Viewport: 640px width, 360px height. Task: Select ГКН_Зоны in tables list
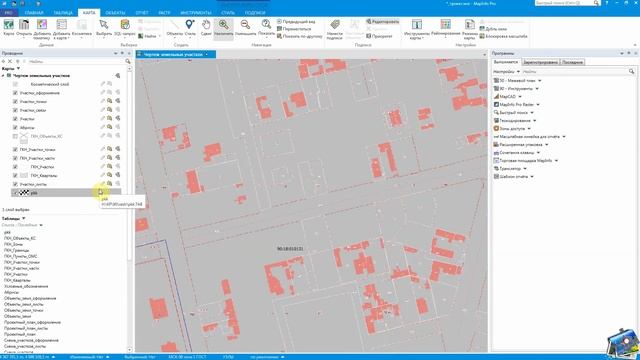pos(14,244)
